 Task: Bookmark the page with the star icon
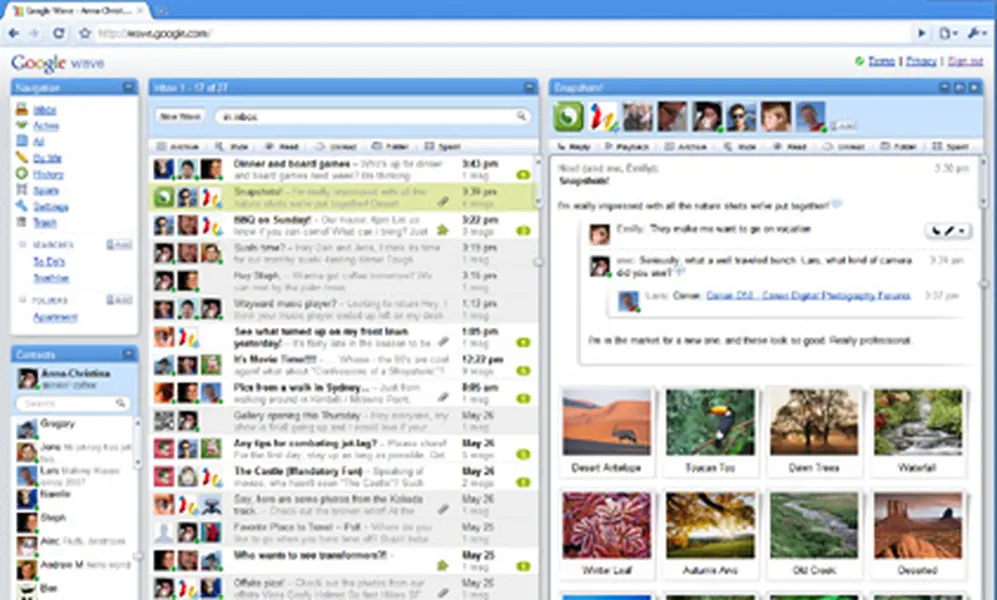(x=85, y=33)
